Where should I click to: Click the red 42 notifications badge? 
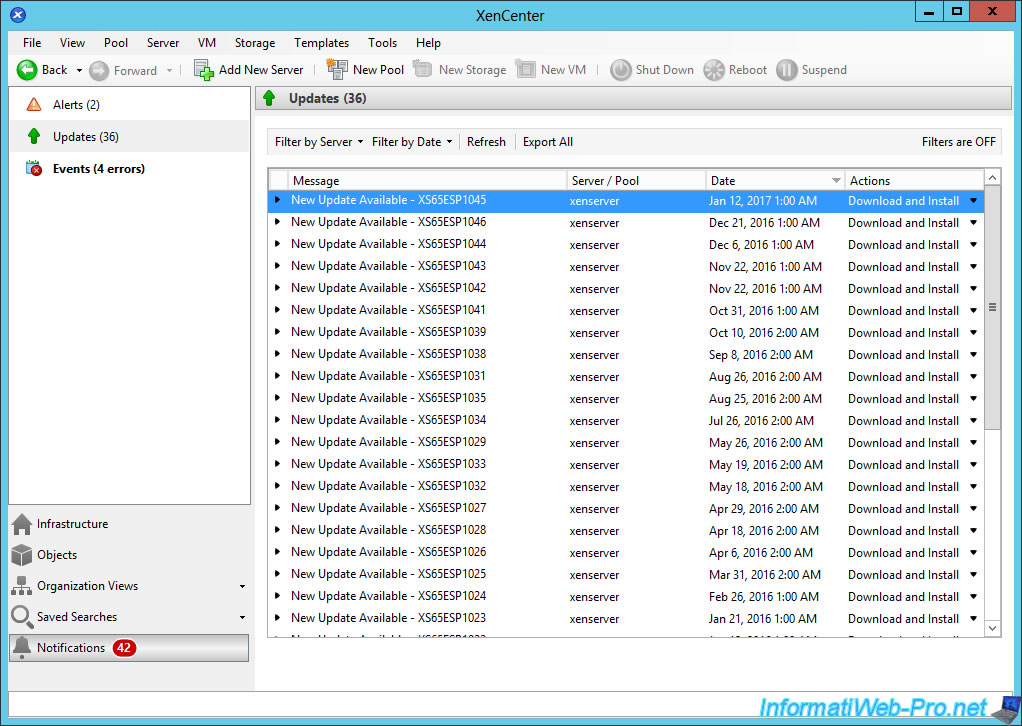click(124, 648)
